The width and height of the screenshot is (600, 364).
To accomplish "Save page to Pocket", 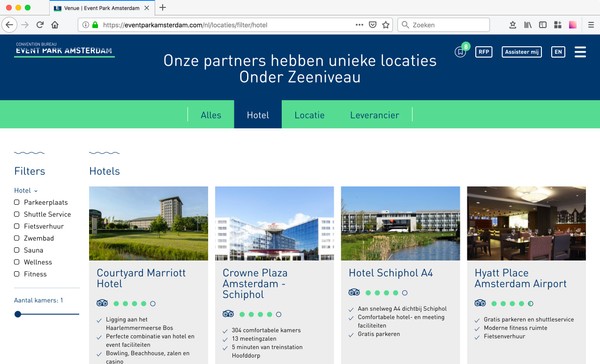I will coord(372,25).
